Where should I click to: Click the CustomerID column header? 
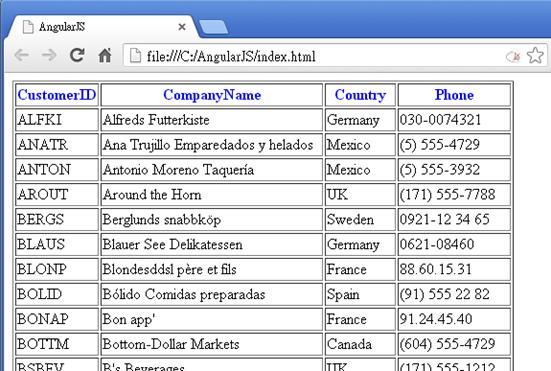[x=57, y=95]
